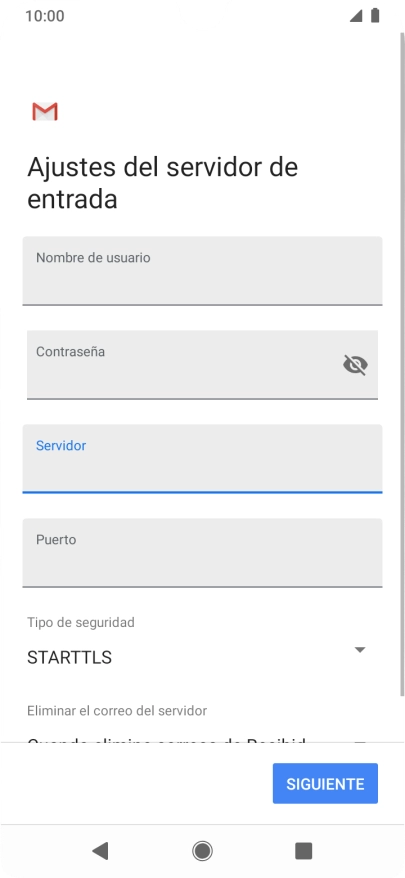Viewport: 405px width, 878px height.
Task: Toggle password visibility eye icon
Action: 355,365
